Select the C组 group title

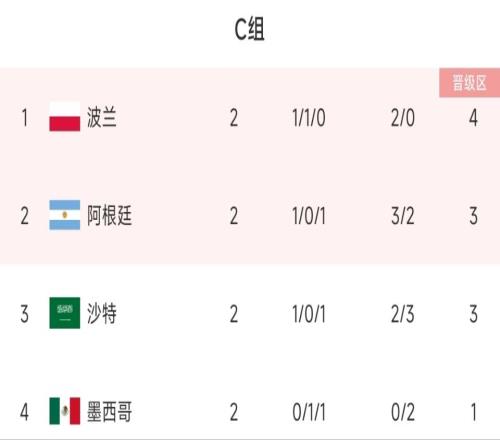pyautogui.click(x=250, y=29)
